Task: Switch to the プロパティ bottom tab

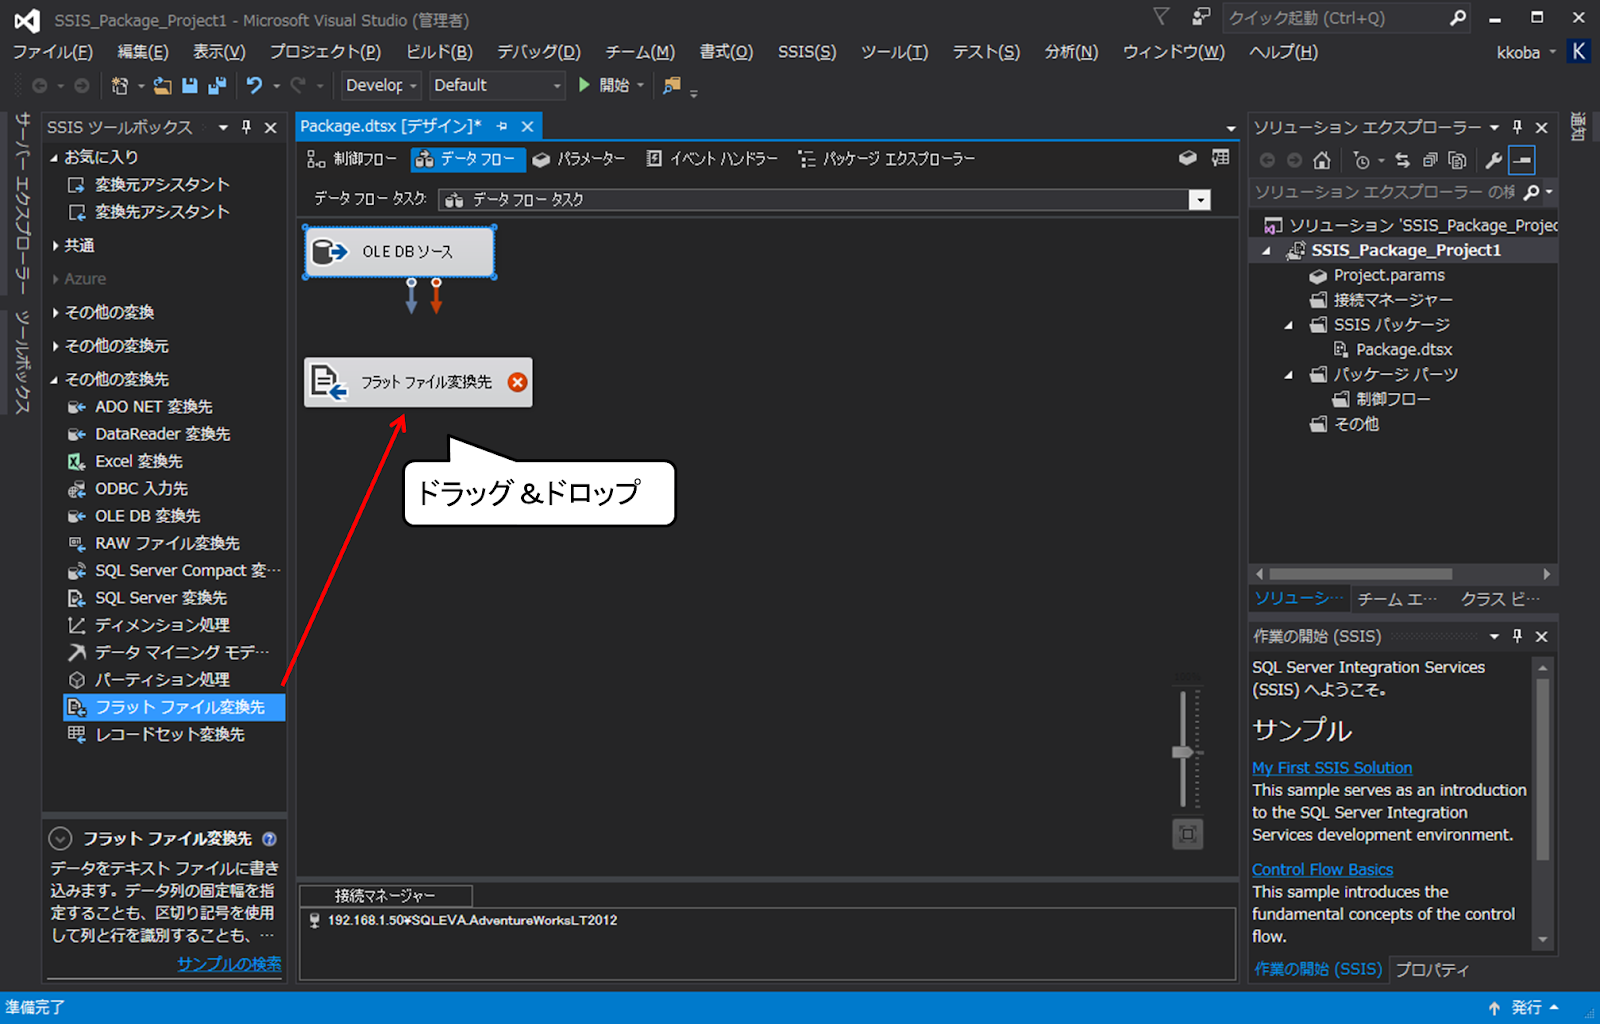Action: [x=1432, y=970]
